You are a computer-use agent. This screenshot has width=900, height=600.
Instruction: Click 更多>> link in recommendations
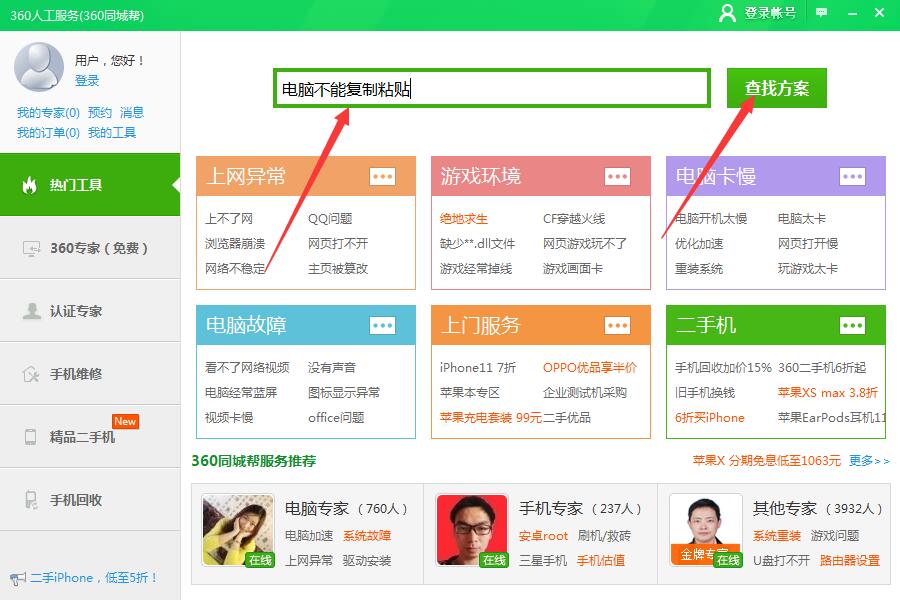coord(870,460)
